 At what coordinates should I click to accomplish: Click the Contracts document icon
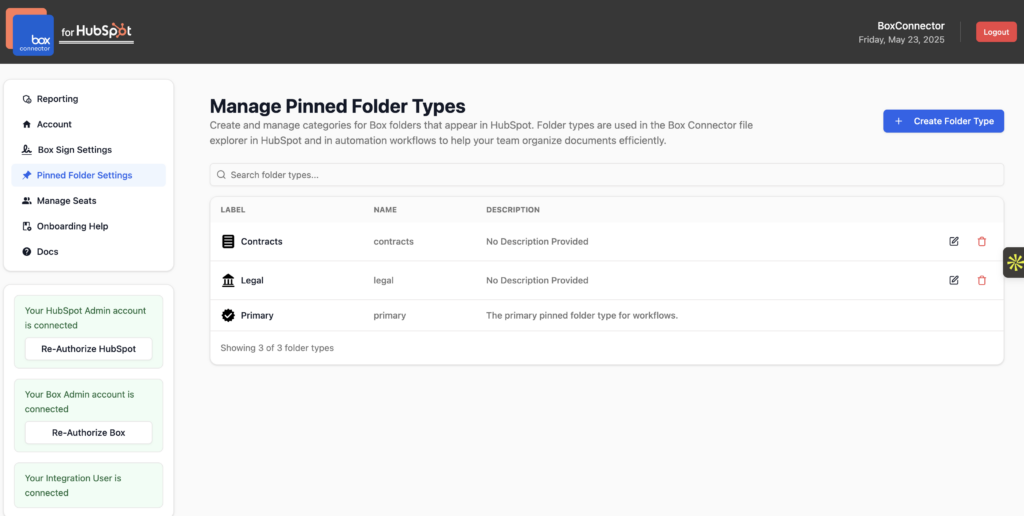click(228, 242)
